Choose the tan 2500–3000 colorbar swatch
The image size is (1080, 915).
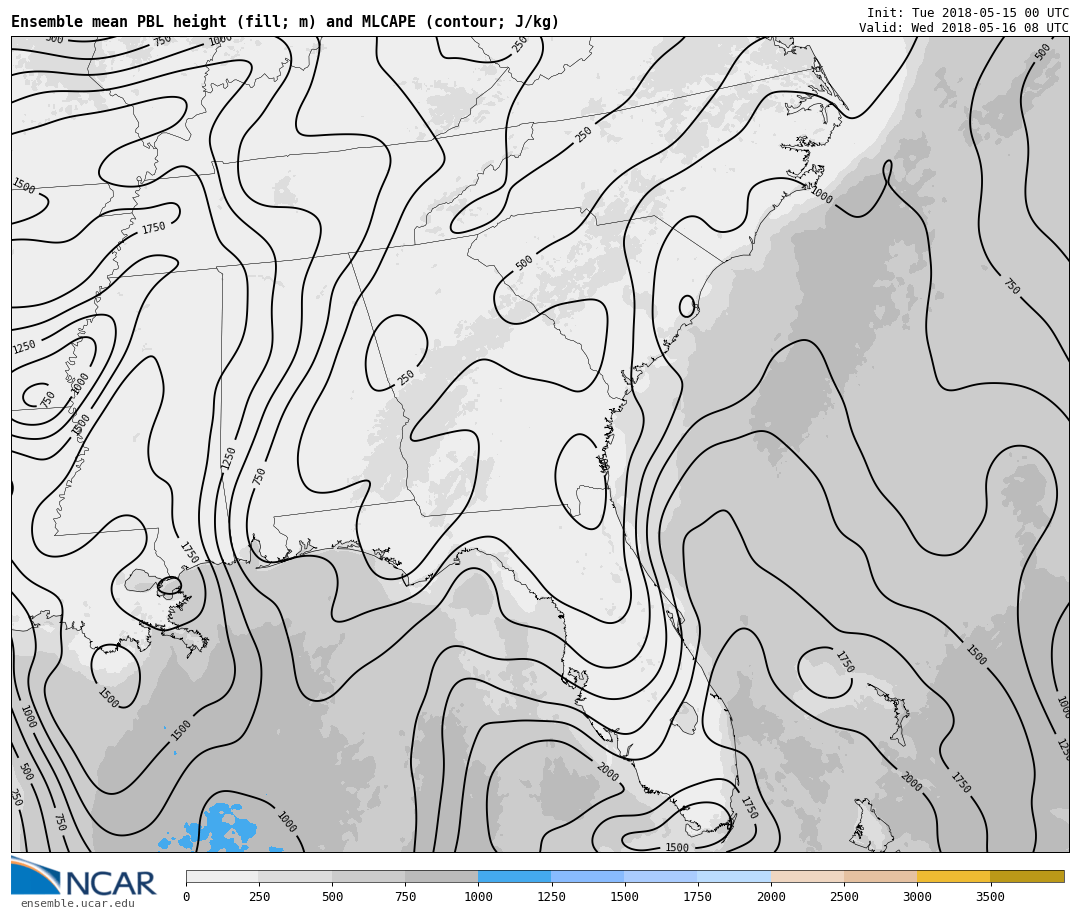pyautogui.click(x=880, y=876)
